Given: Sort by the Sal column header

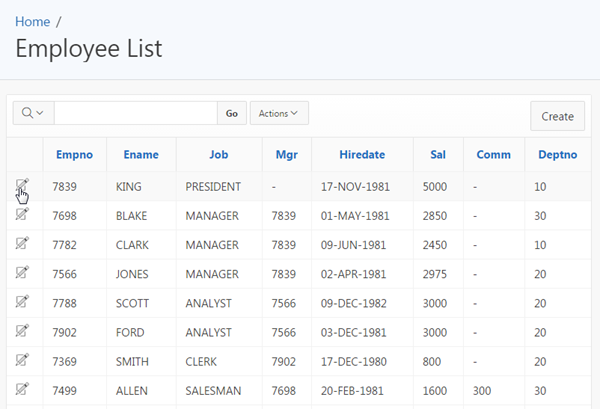Looking at the screenshot, I should 438,155.
